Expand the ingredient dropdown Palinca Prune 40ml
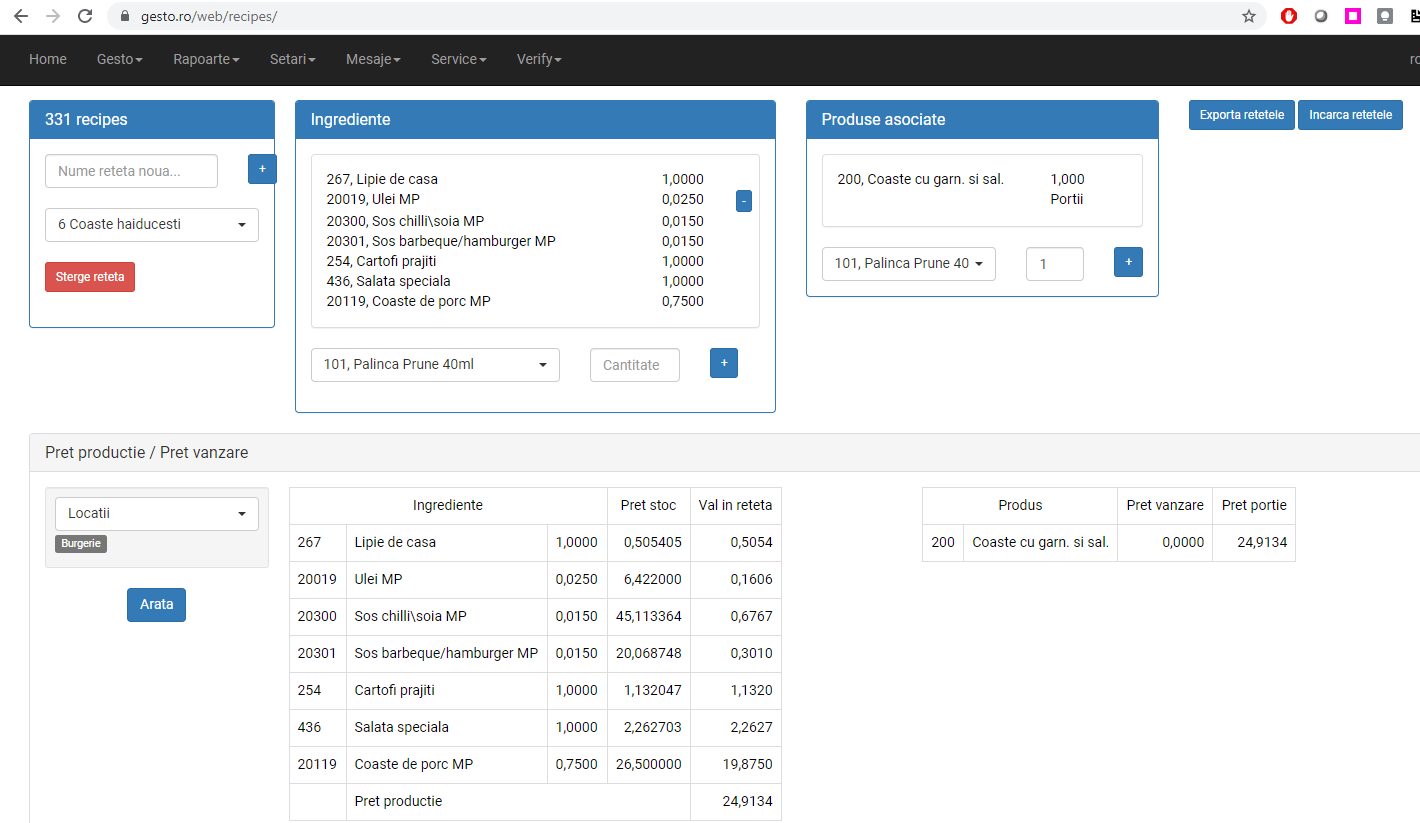Viewport: 1420px width, 823px height. click(435, 365)
